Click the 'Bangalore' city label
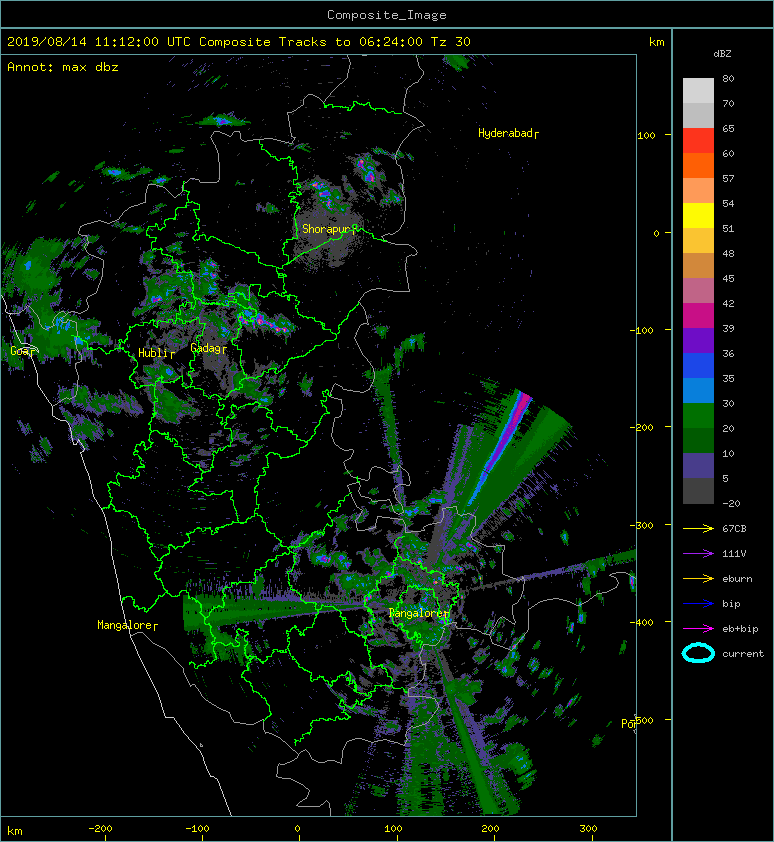Viewport: 774px width, 842px height. click(417, 613)
